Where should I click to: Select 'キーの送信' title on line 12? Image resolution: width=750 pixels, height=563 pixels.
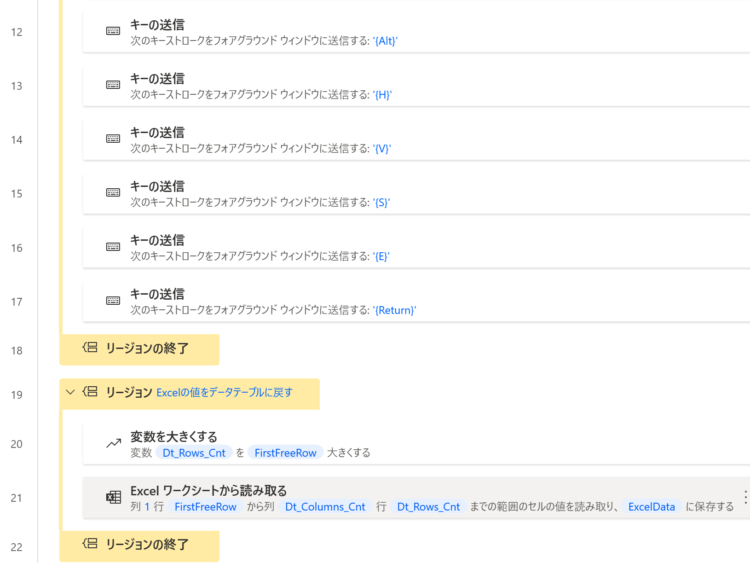[x=157, y=25]
